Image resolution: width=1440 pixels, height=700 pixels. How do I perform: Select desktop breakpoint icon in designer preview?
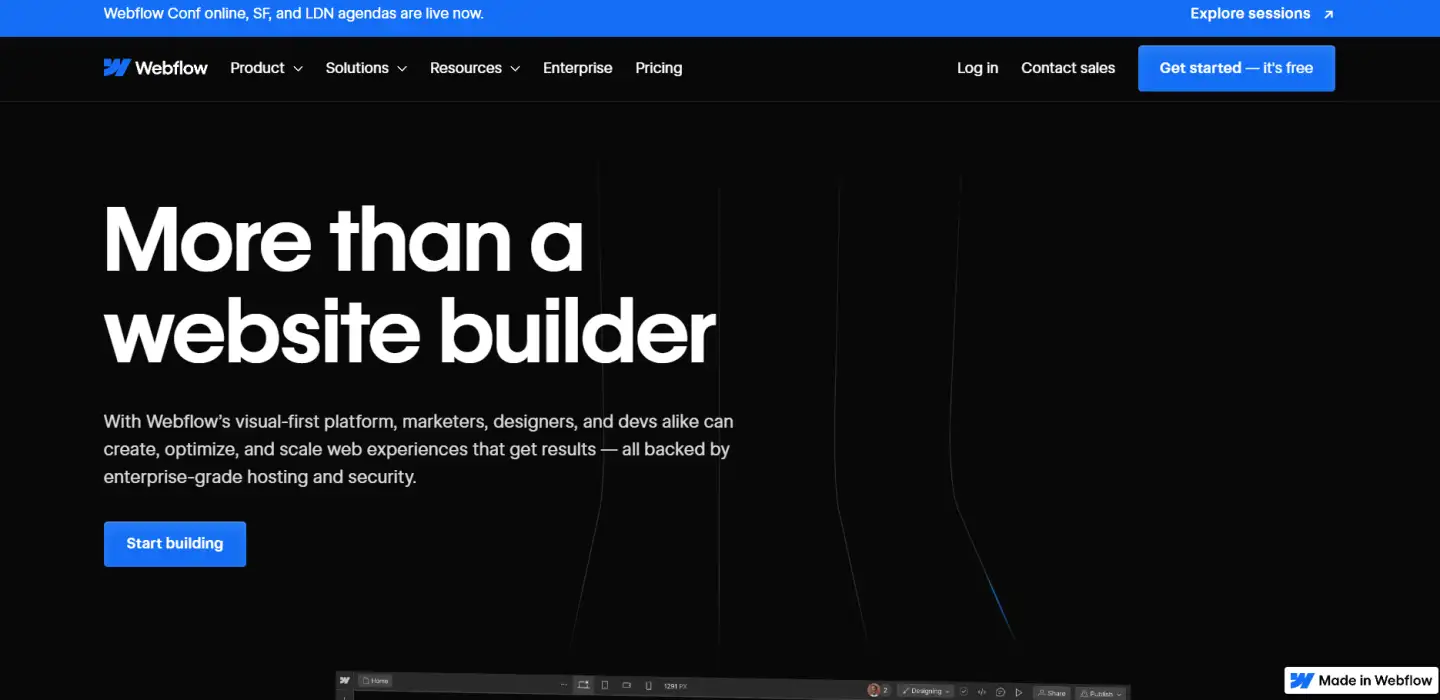point(583,685)
